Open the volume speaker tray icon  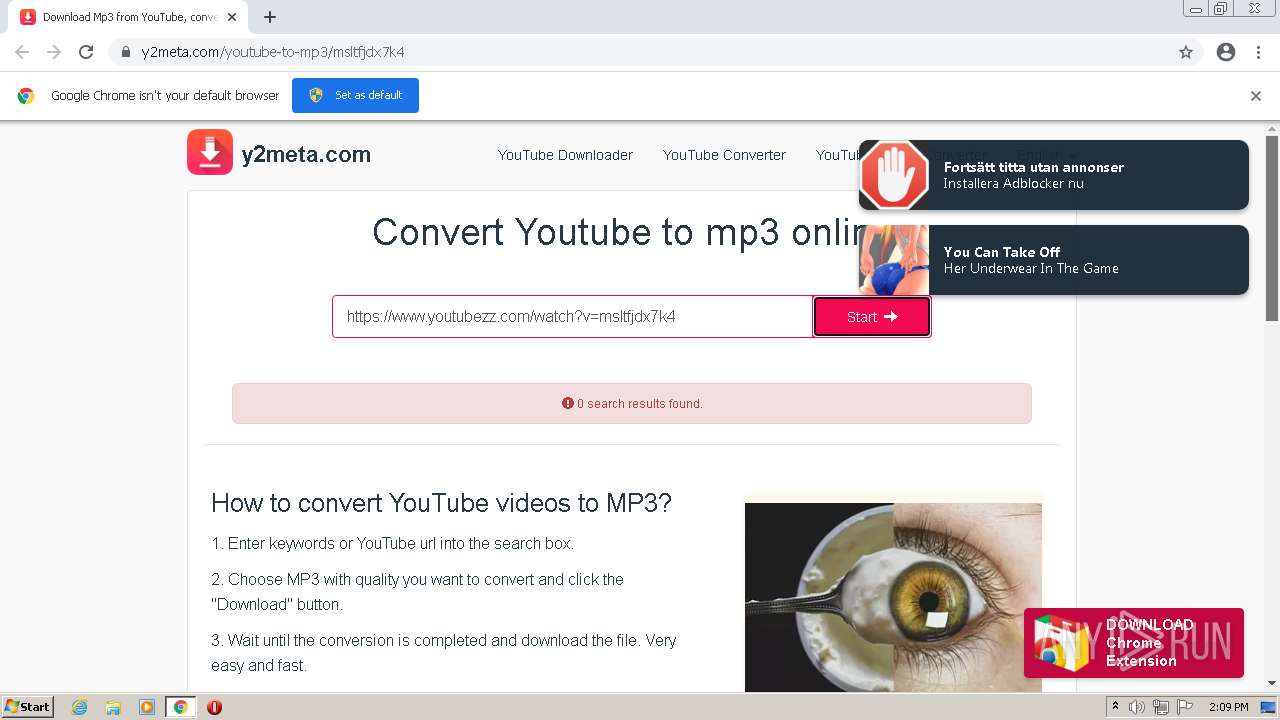point(1137,707)
